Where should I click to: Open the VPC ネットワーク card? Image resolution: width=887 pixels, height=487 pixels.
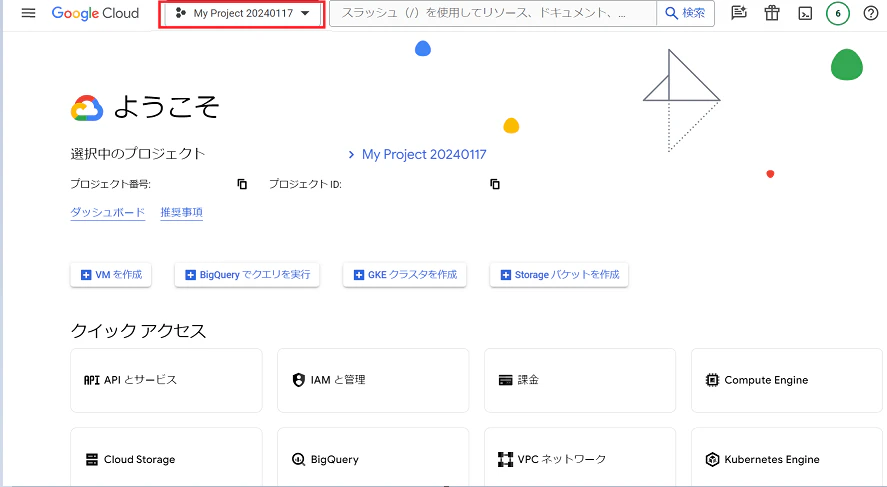[580, 457]
